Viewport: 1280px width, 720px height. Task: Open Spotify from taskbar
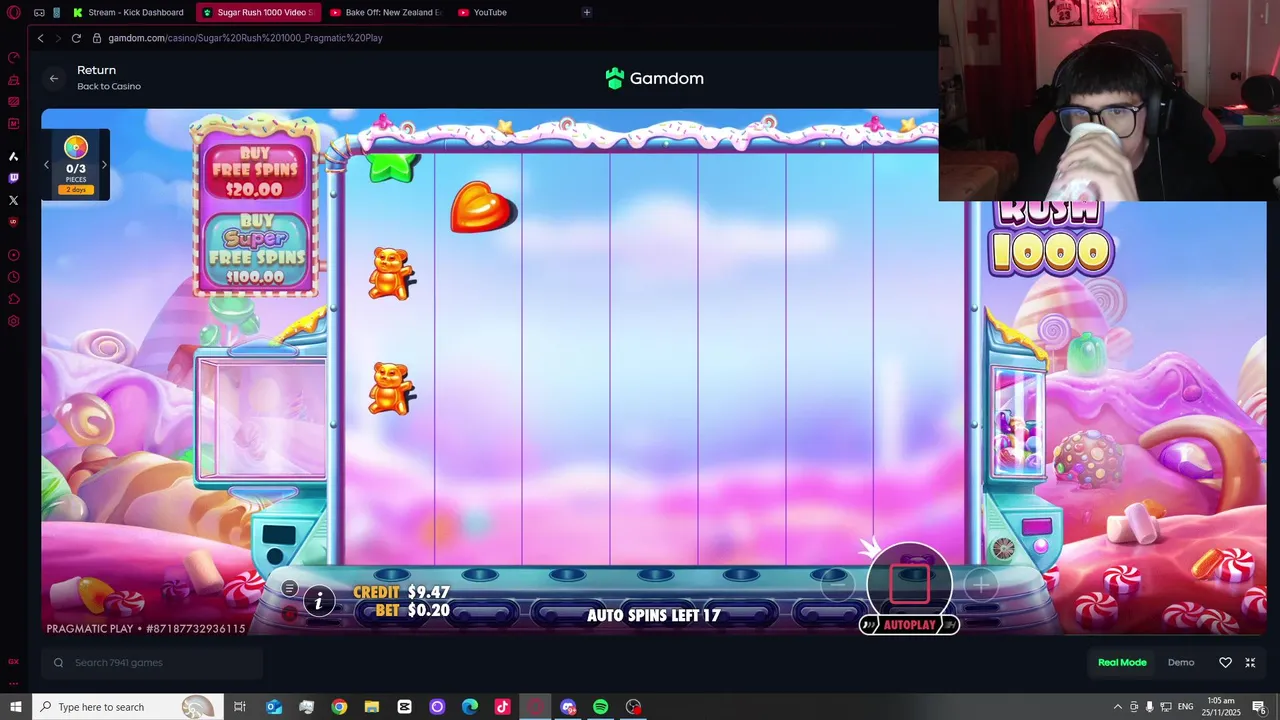(600, 707)
